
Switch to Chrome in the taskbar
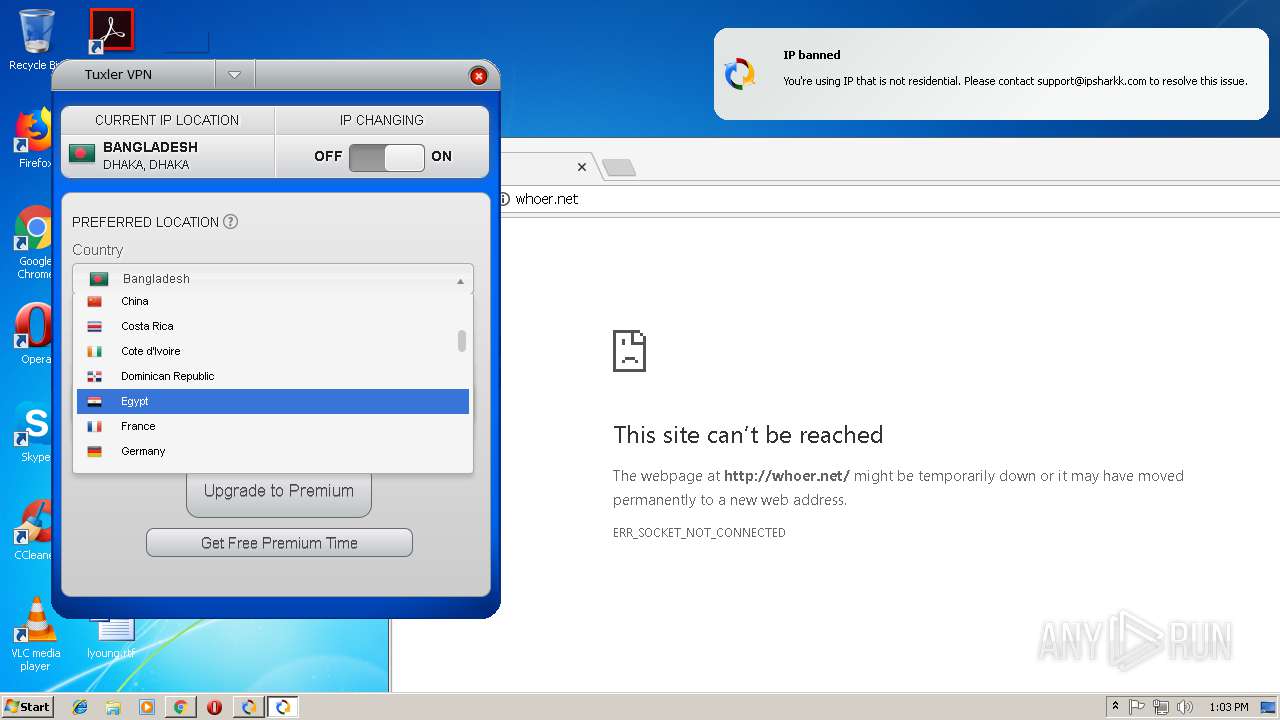(181, 707)
